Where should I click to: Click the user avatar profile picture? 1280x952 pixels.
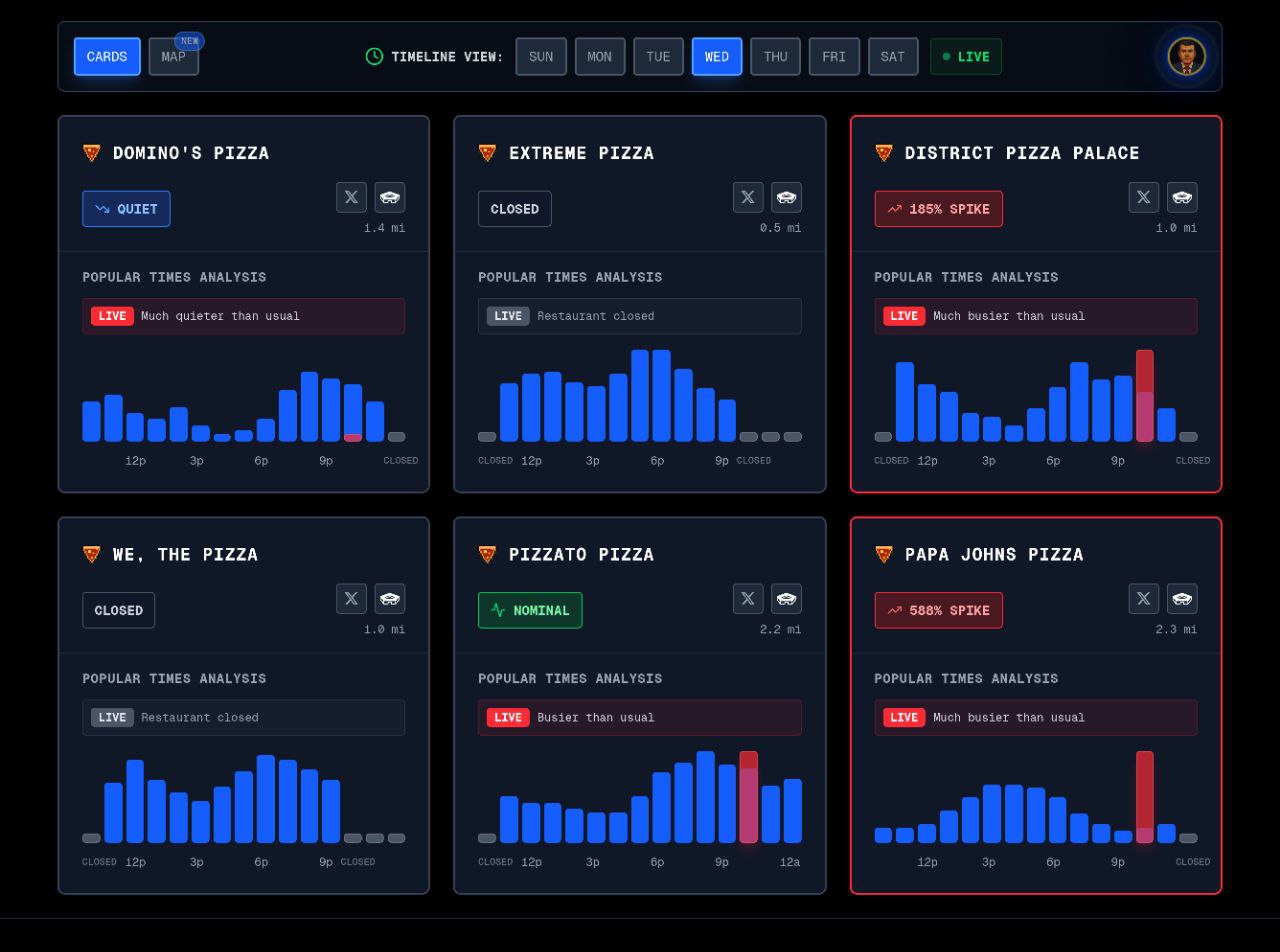[1187, 56]
